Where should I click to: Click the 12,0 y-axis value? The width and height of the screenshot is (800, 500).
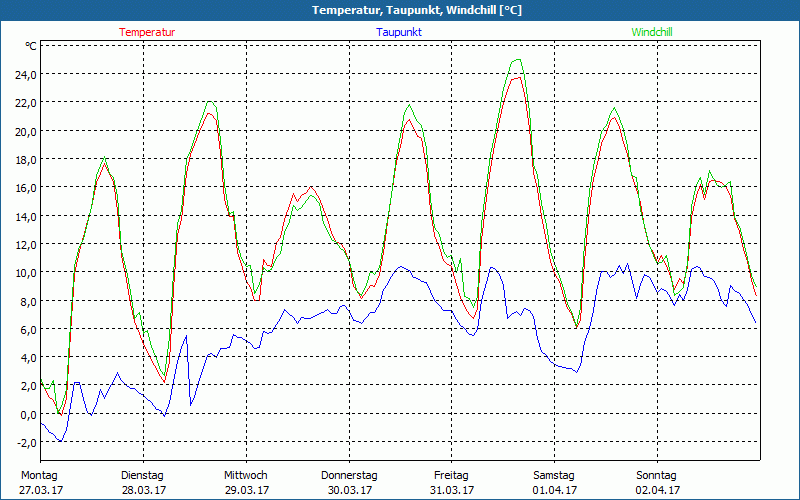tap(26, 244)
